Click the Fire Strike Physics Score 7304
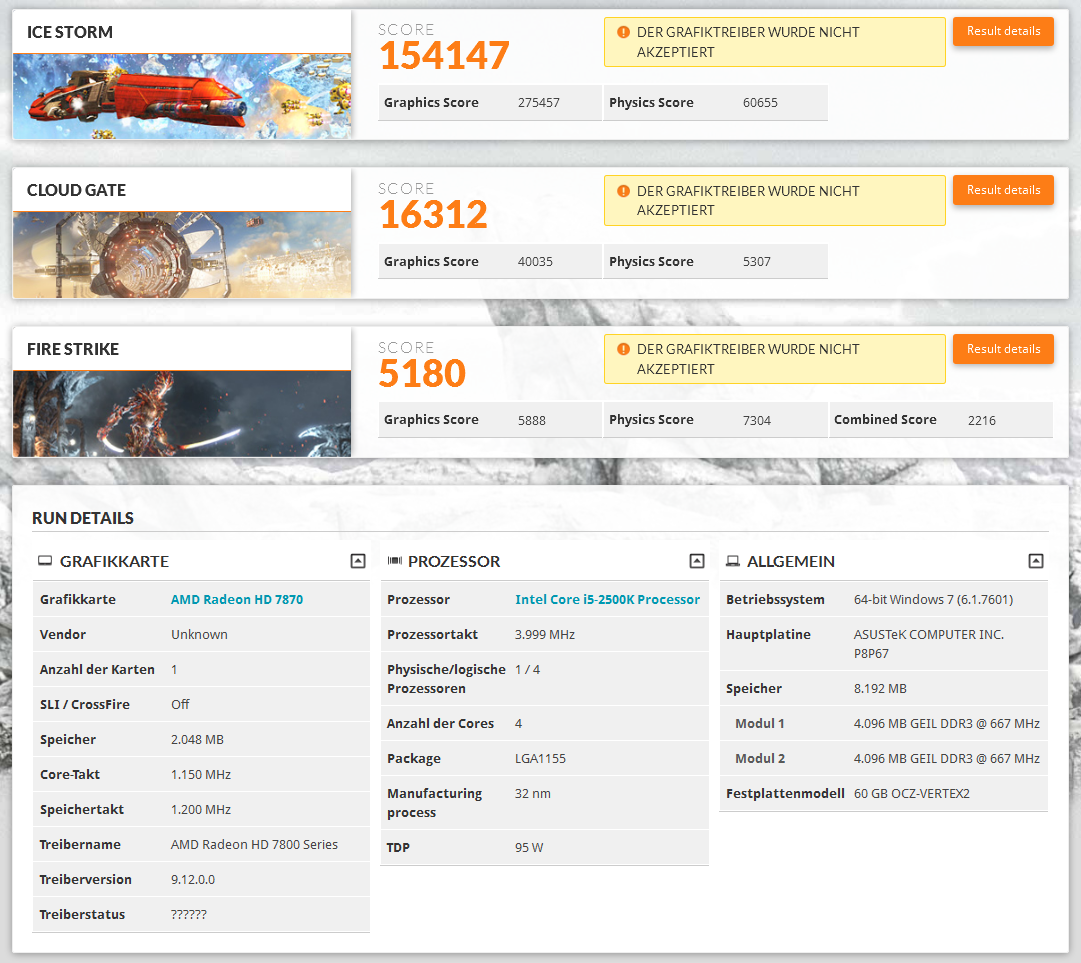Viewport: 1081px width, 963px height. click(756, 420)
